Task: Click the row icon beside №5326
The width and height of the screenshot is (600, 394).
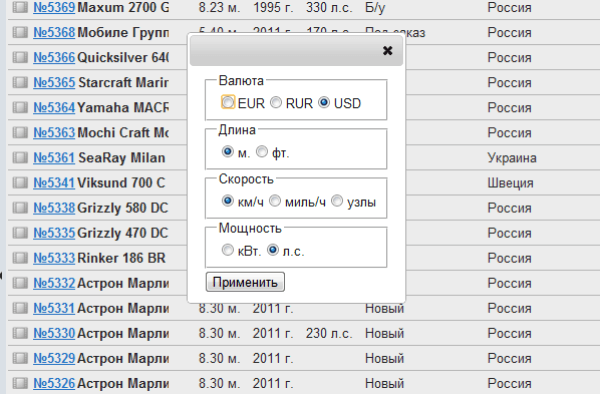Action: (20, 383)
